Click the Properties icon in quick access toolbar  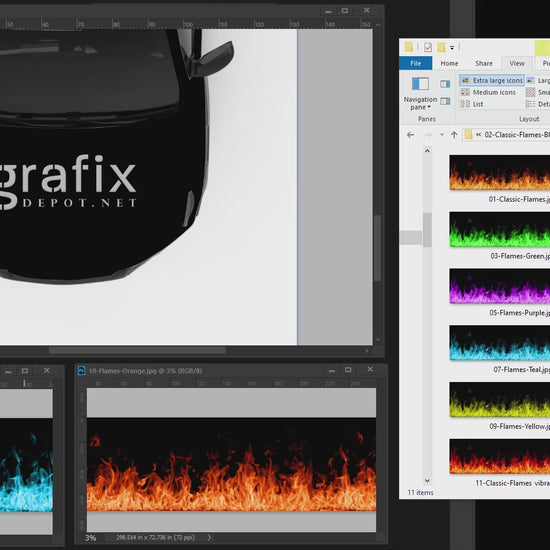[428, 47]
